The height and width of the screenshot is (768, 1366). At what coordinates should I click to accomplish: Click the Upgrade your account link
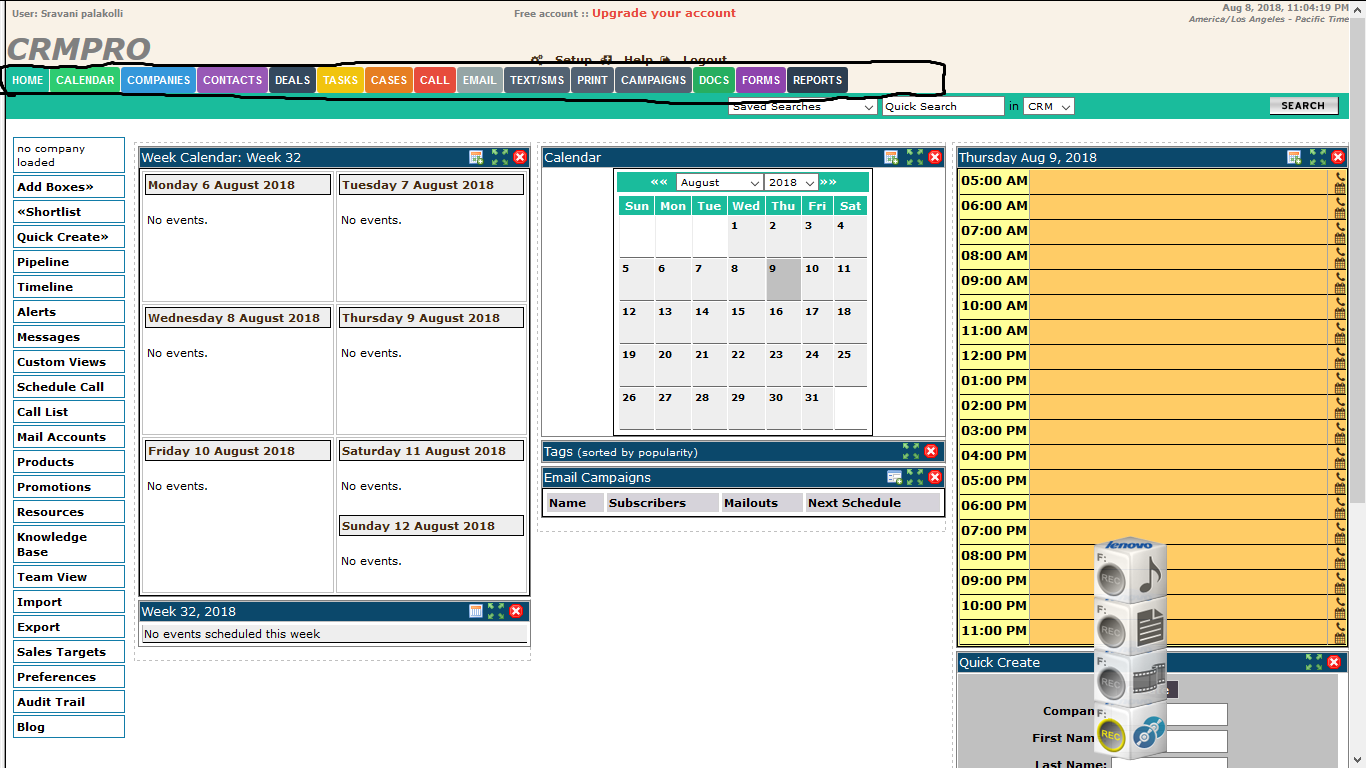pyautogui.click(x=664, y=13)
